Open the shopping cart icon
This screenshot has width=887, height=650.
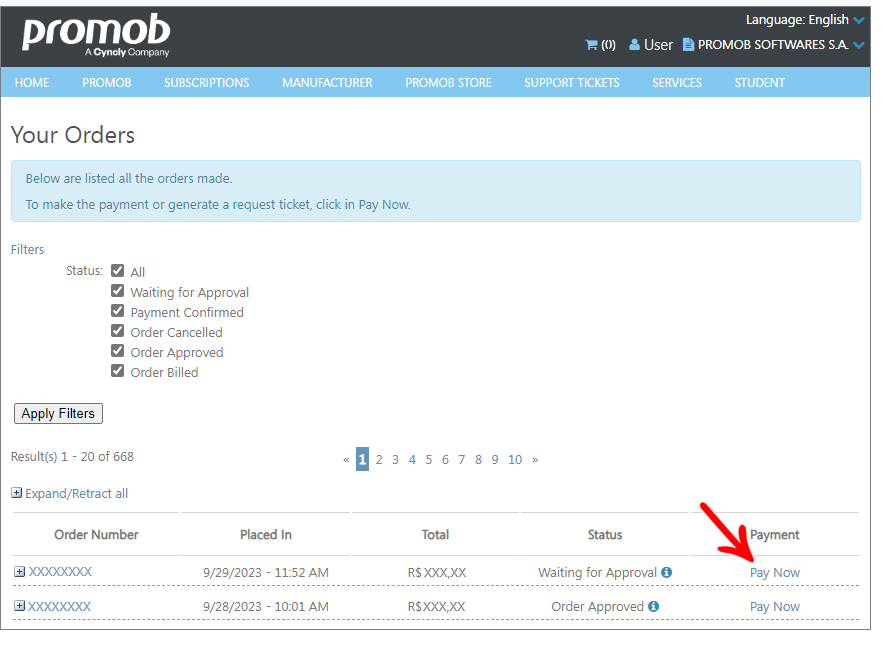[x=591, y=45]
